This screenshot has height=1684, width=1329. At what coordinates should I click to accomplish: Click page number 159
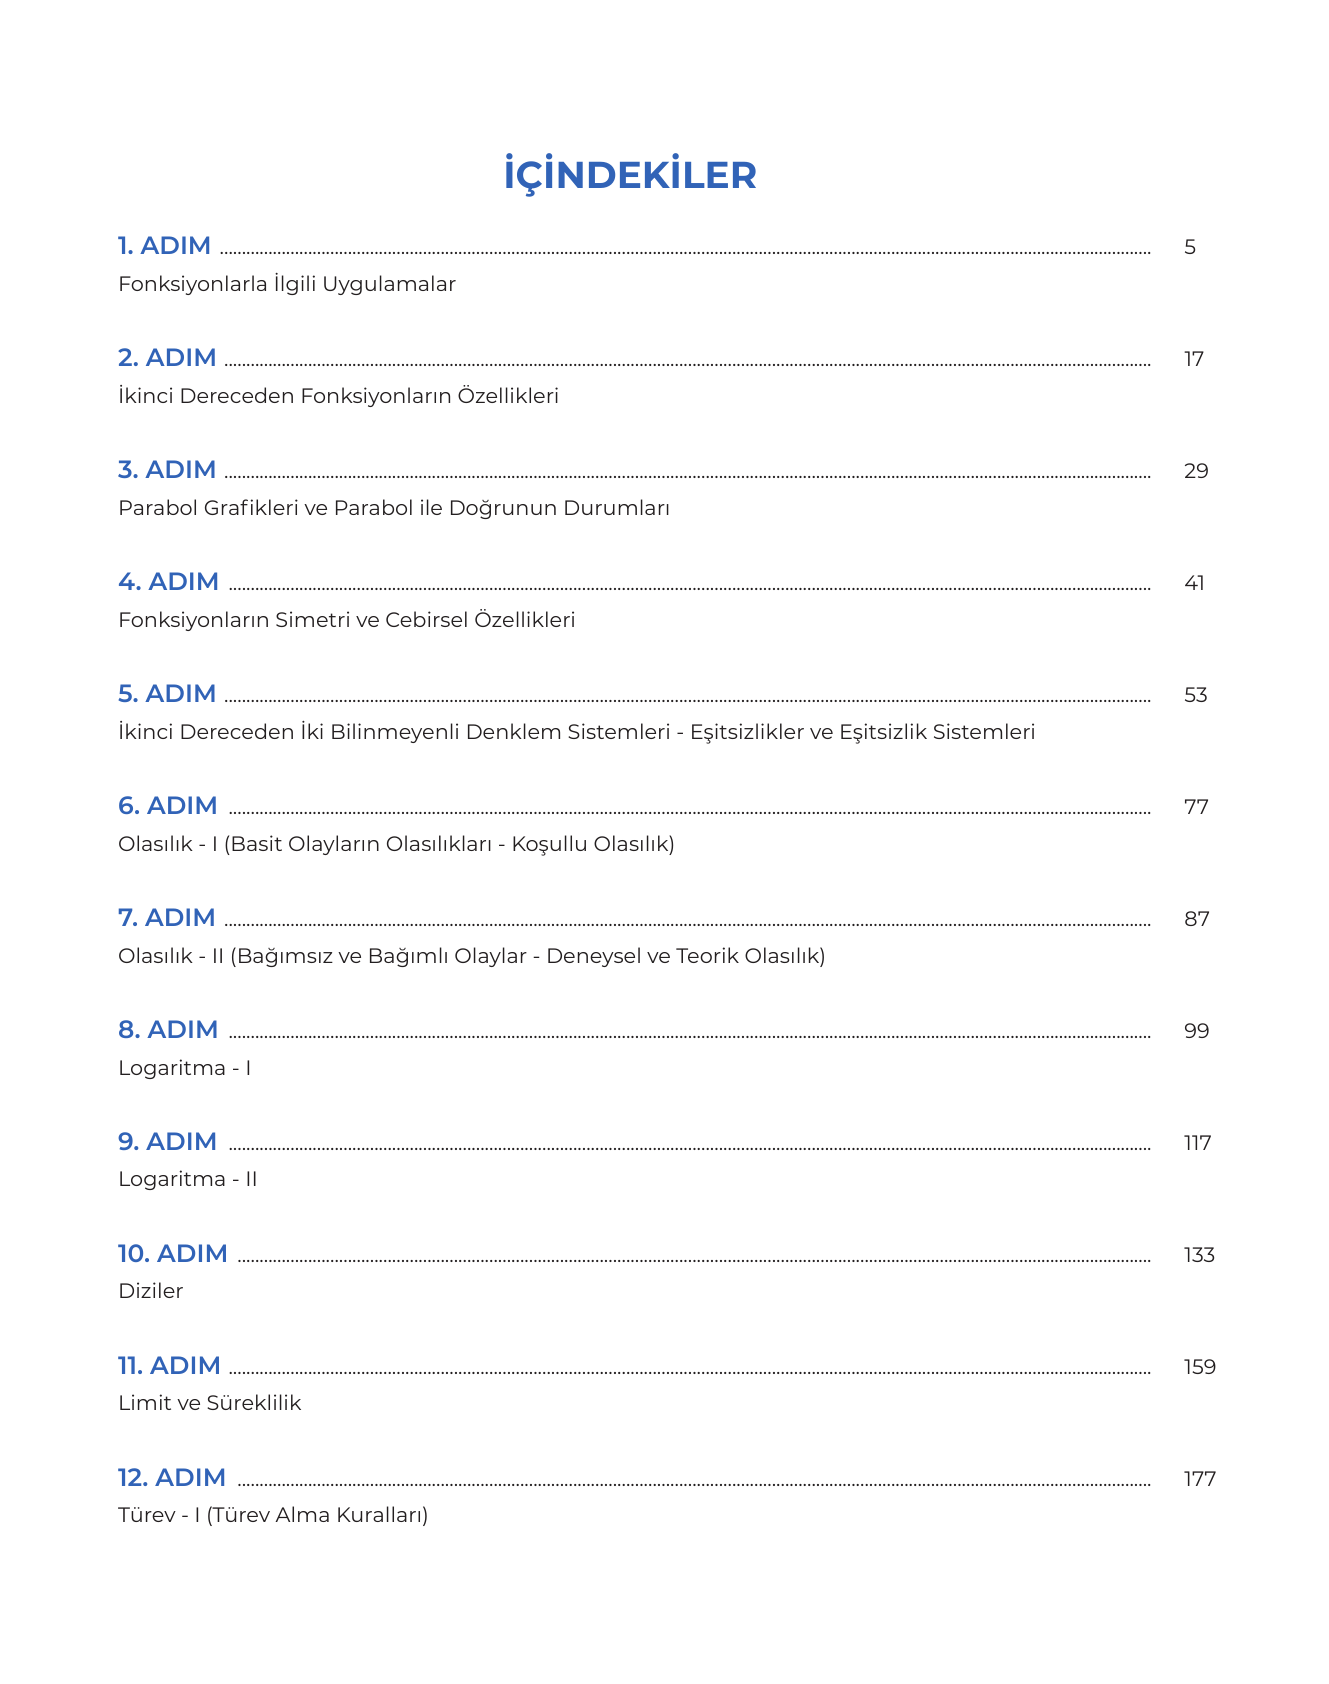(x=1199, y=1367)
